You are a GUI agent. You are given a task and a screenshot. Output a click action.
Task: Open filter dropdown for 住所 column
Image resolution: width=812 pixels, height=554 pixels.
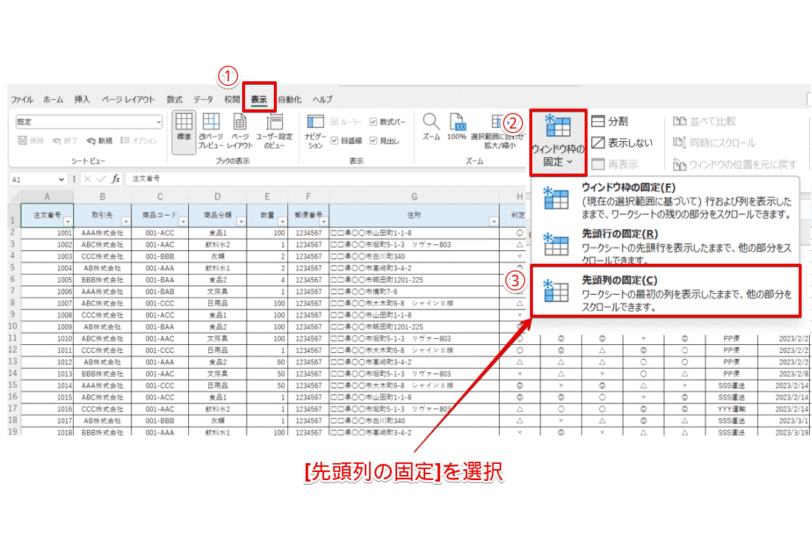point(494,222)
